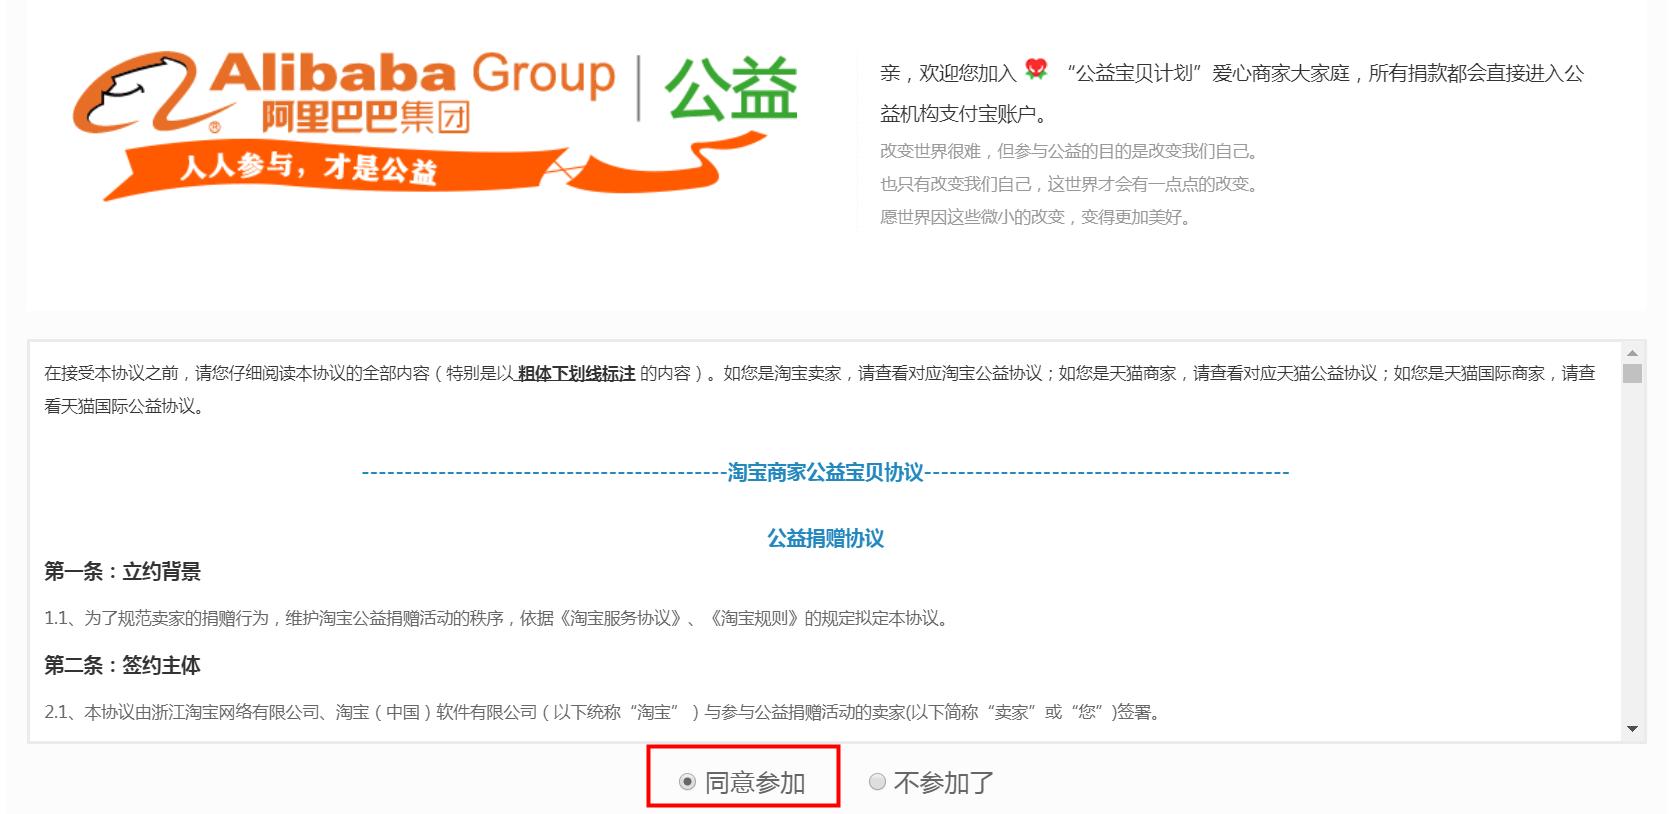Click the scrollbar up arrow in agreement box
The height and width of the screenshot is (814, 1673).
[1632, 353]
